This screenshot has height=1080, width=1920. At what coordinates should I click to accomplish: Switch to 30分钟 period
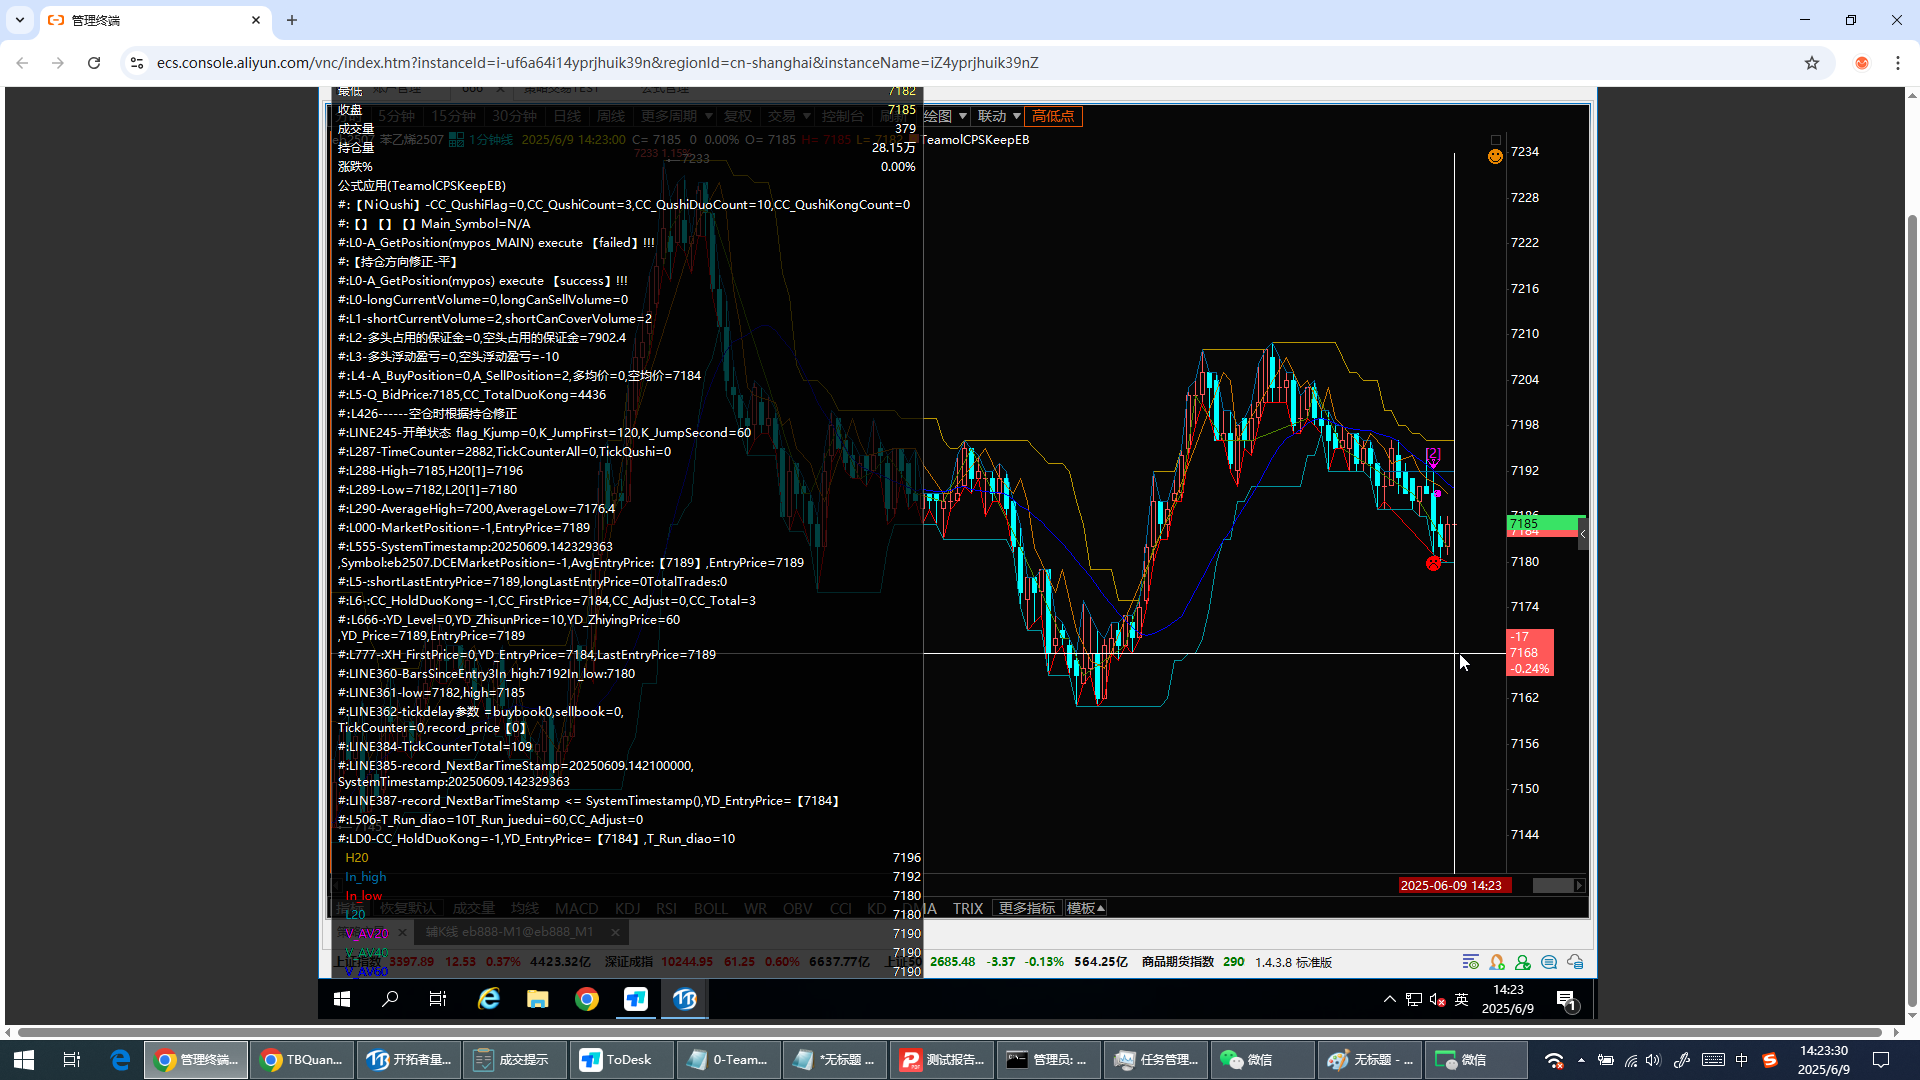(514, 116)
